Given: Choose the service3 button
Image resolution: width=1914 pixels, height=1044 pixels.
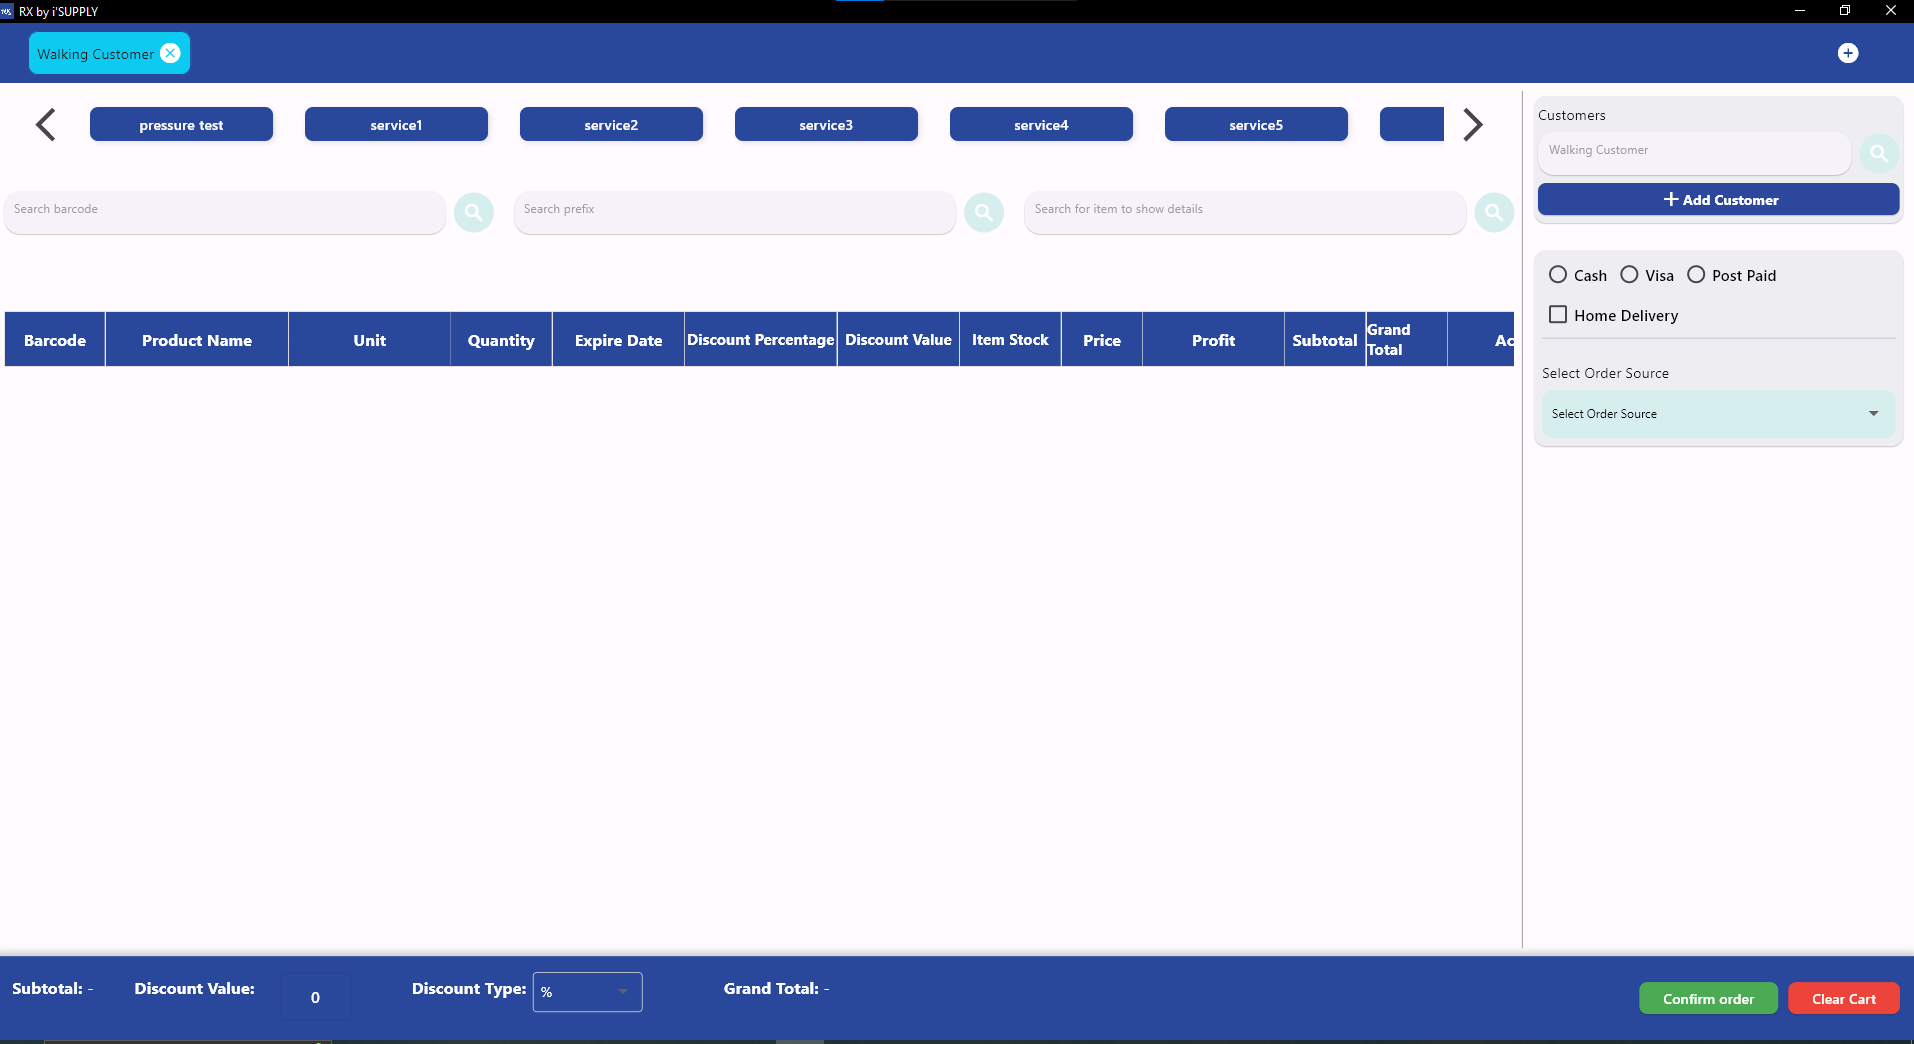Looking at the screenshot, I should coord(826,124).
